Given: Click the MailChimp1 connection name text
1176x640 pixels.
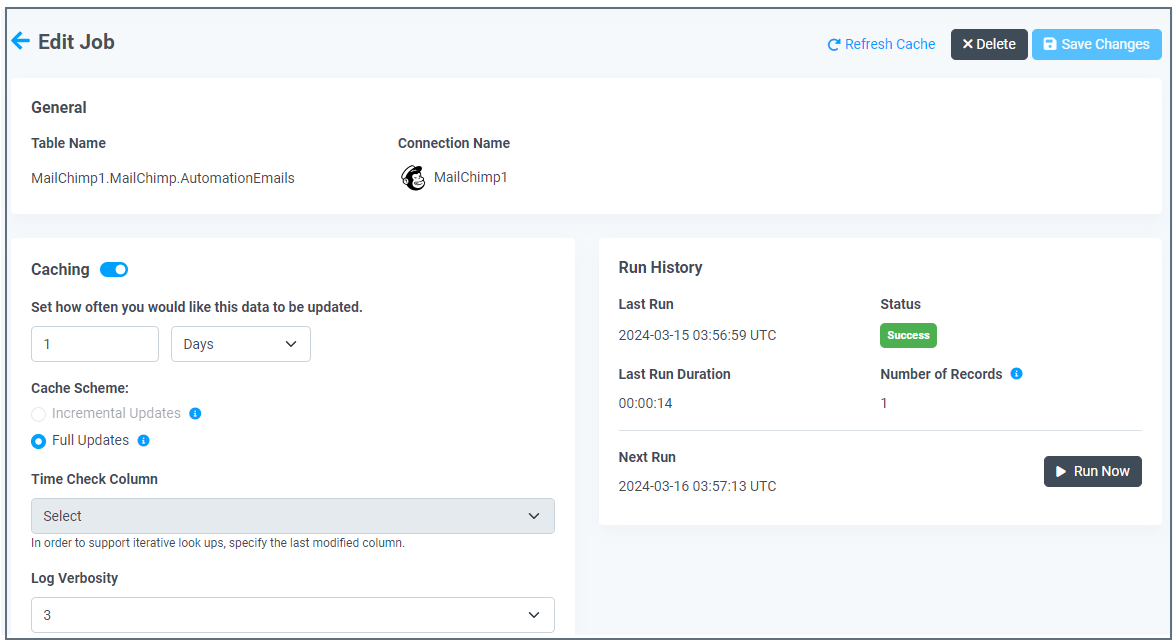Looking at the screenshot, I should pos(470,177).
